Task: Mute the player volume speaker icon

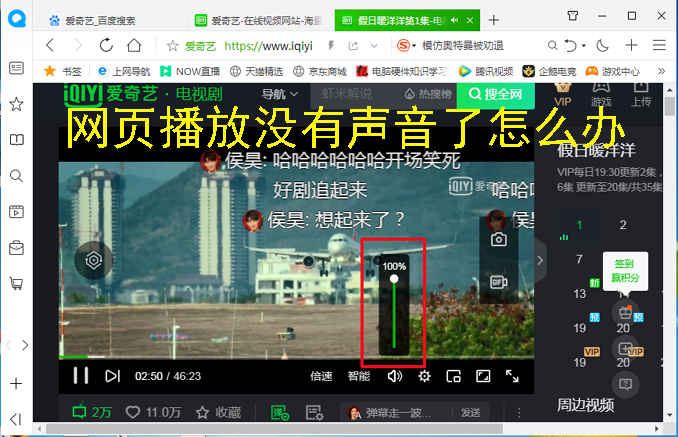Action: [x=395, y=376]
